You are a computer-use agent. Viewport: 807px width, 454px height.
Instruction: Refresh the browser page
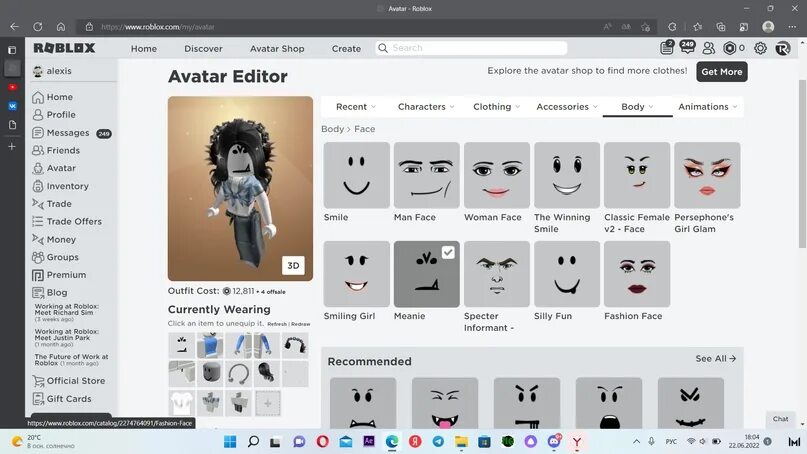tap(38, 27)
